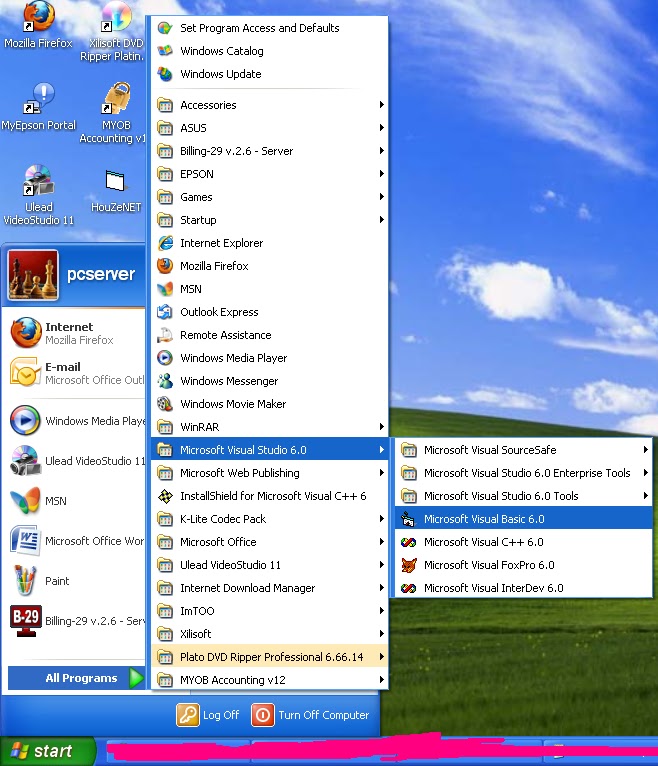Launch Internet Explorer from programs list
658x766 pixels.
pyautogui.click(x=270, y=243)
